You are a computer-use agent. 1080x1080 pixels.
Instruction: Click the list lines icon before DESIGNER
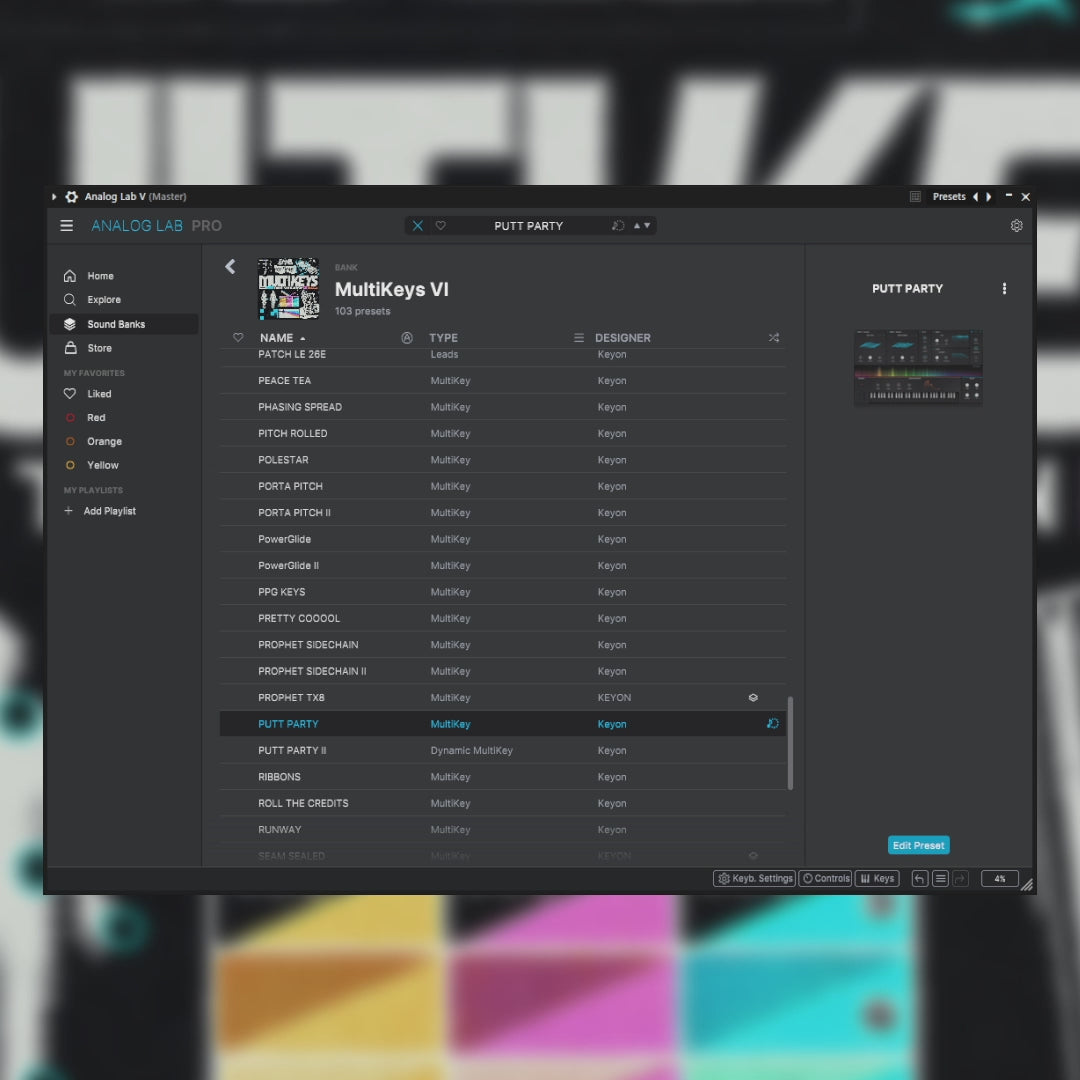(x=579, y=338)
